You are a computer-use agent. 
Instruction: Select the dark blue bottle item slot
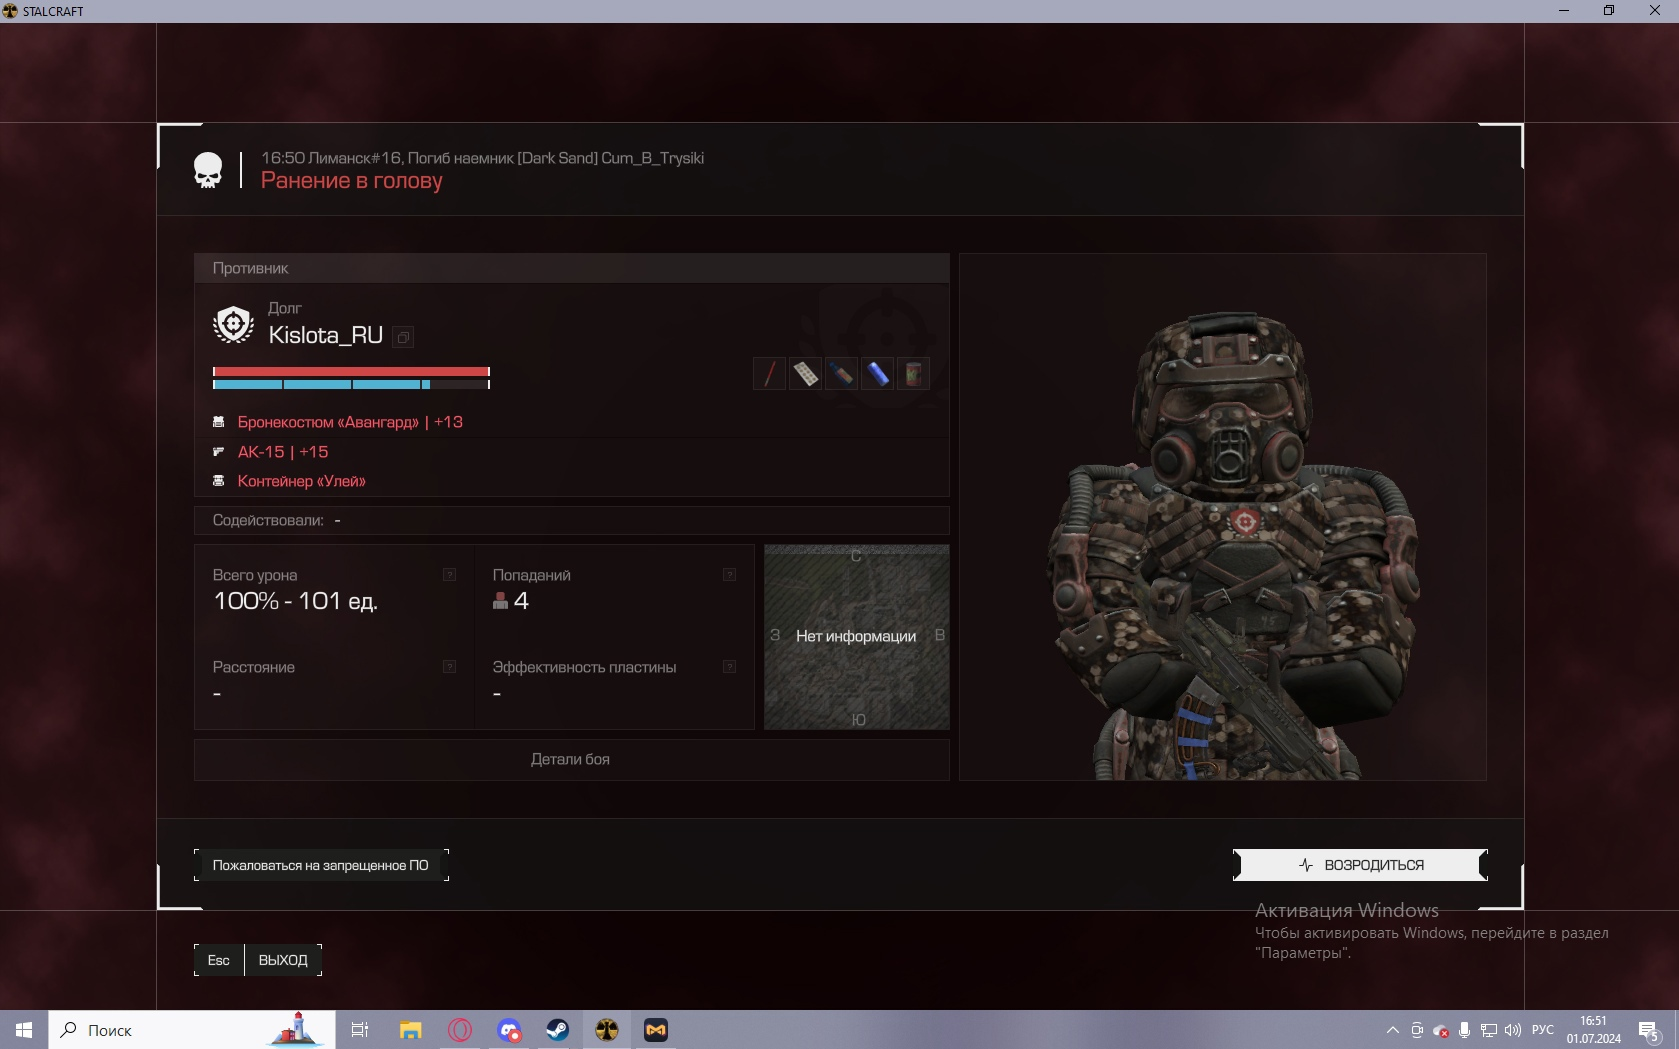point(841,374)
